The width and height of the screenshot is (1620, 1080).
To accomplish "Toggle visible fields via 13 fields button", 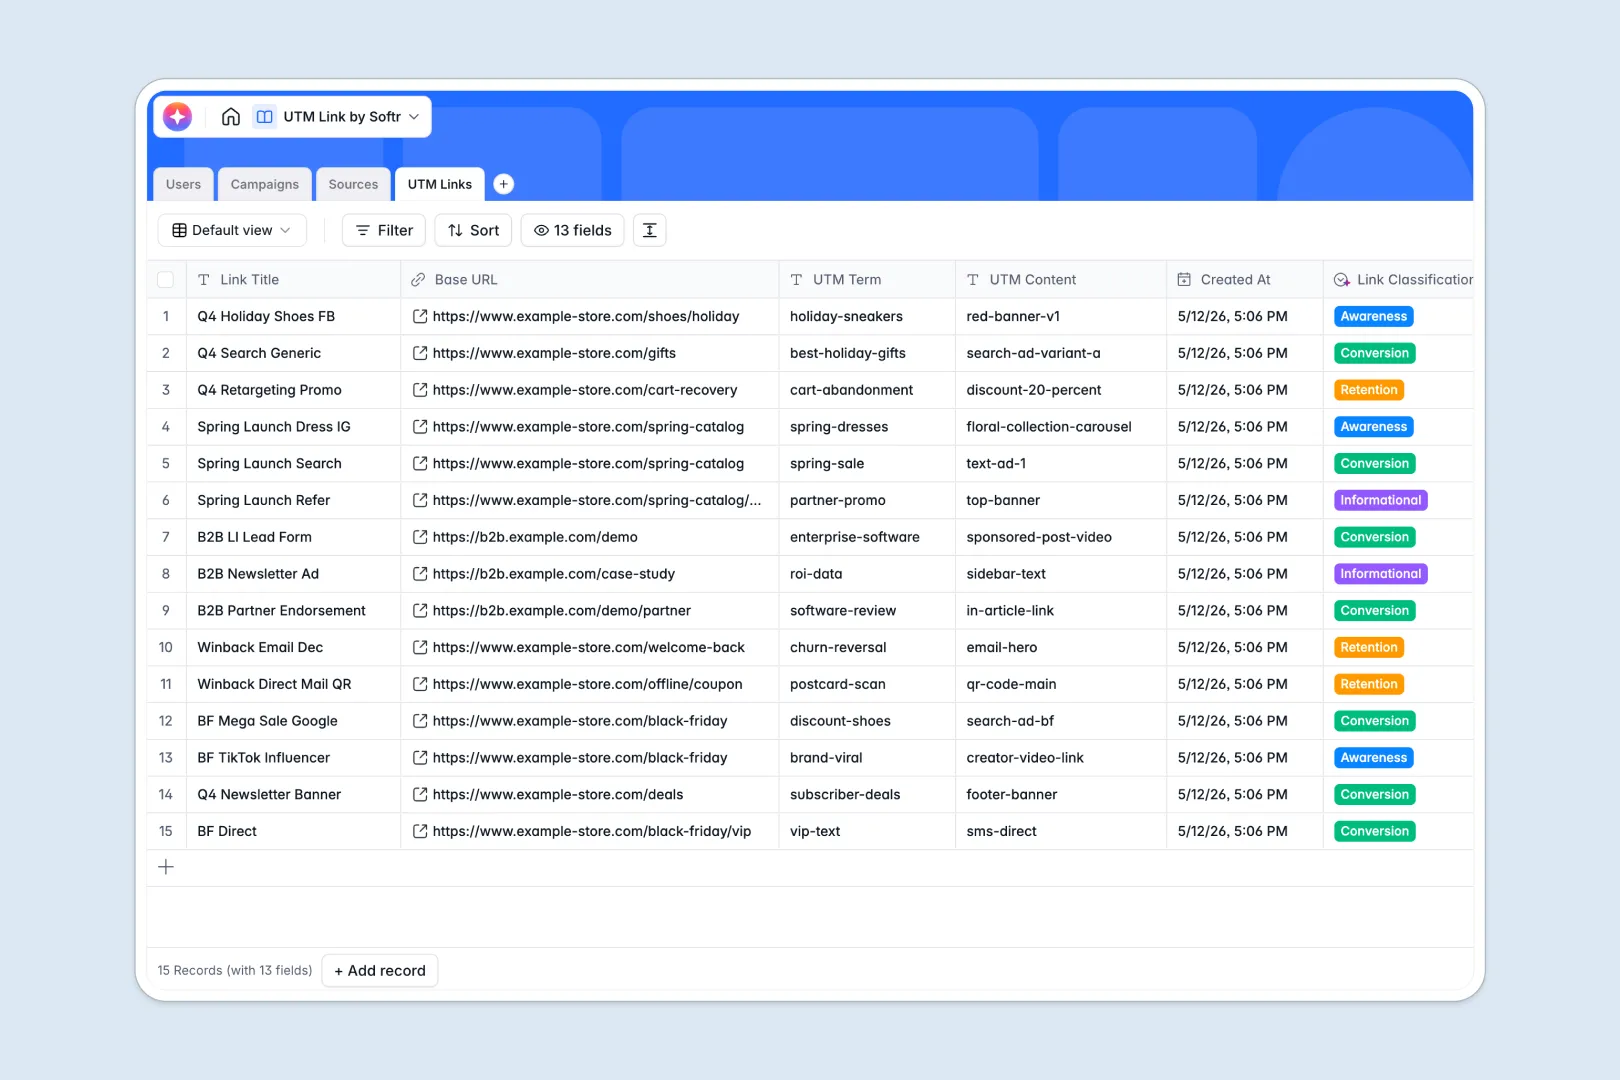I will coord(573,230).
